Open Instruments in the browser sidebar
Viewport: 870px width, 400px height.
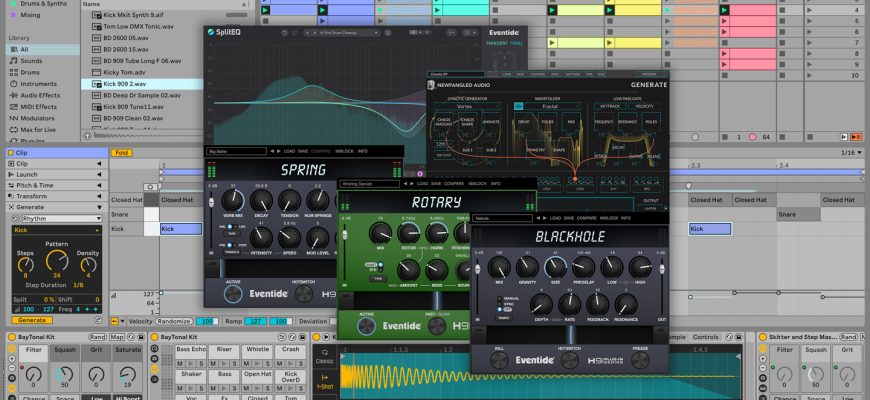pos(38,85)
